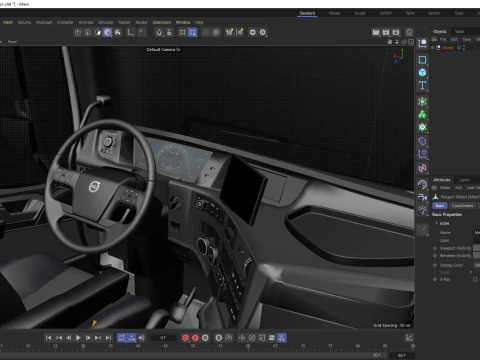Click the green effector palette icon
The width and height of the screenshot is (480, 360).
[x=422, y=127]
